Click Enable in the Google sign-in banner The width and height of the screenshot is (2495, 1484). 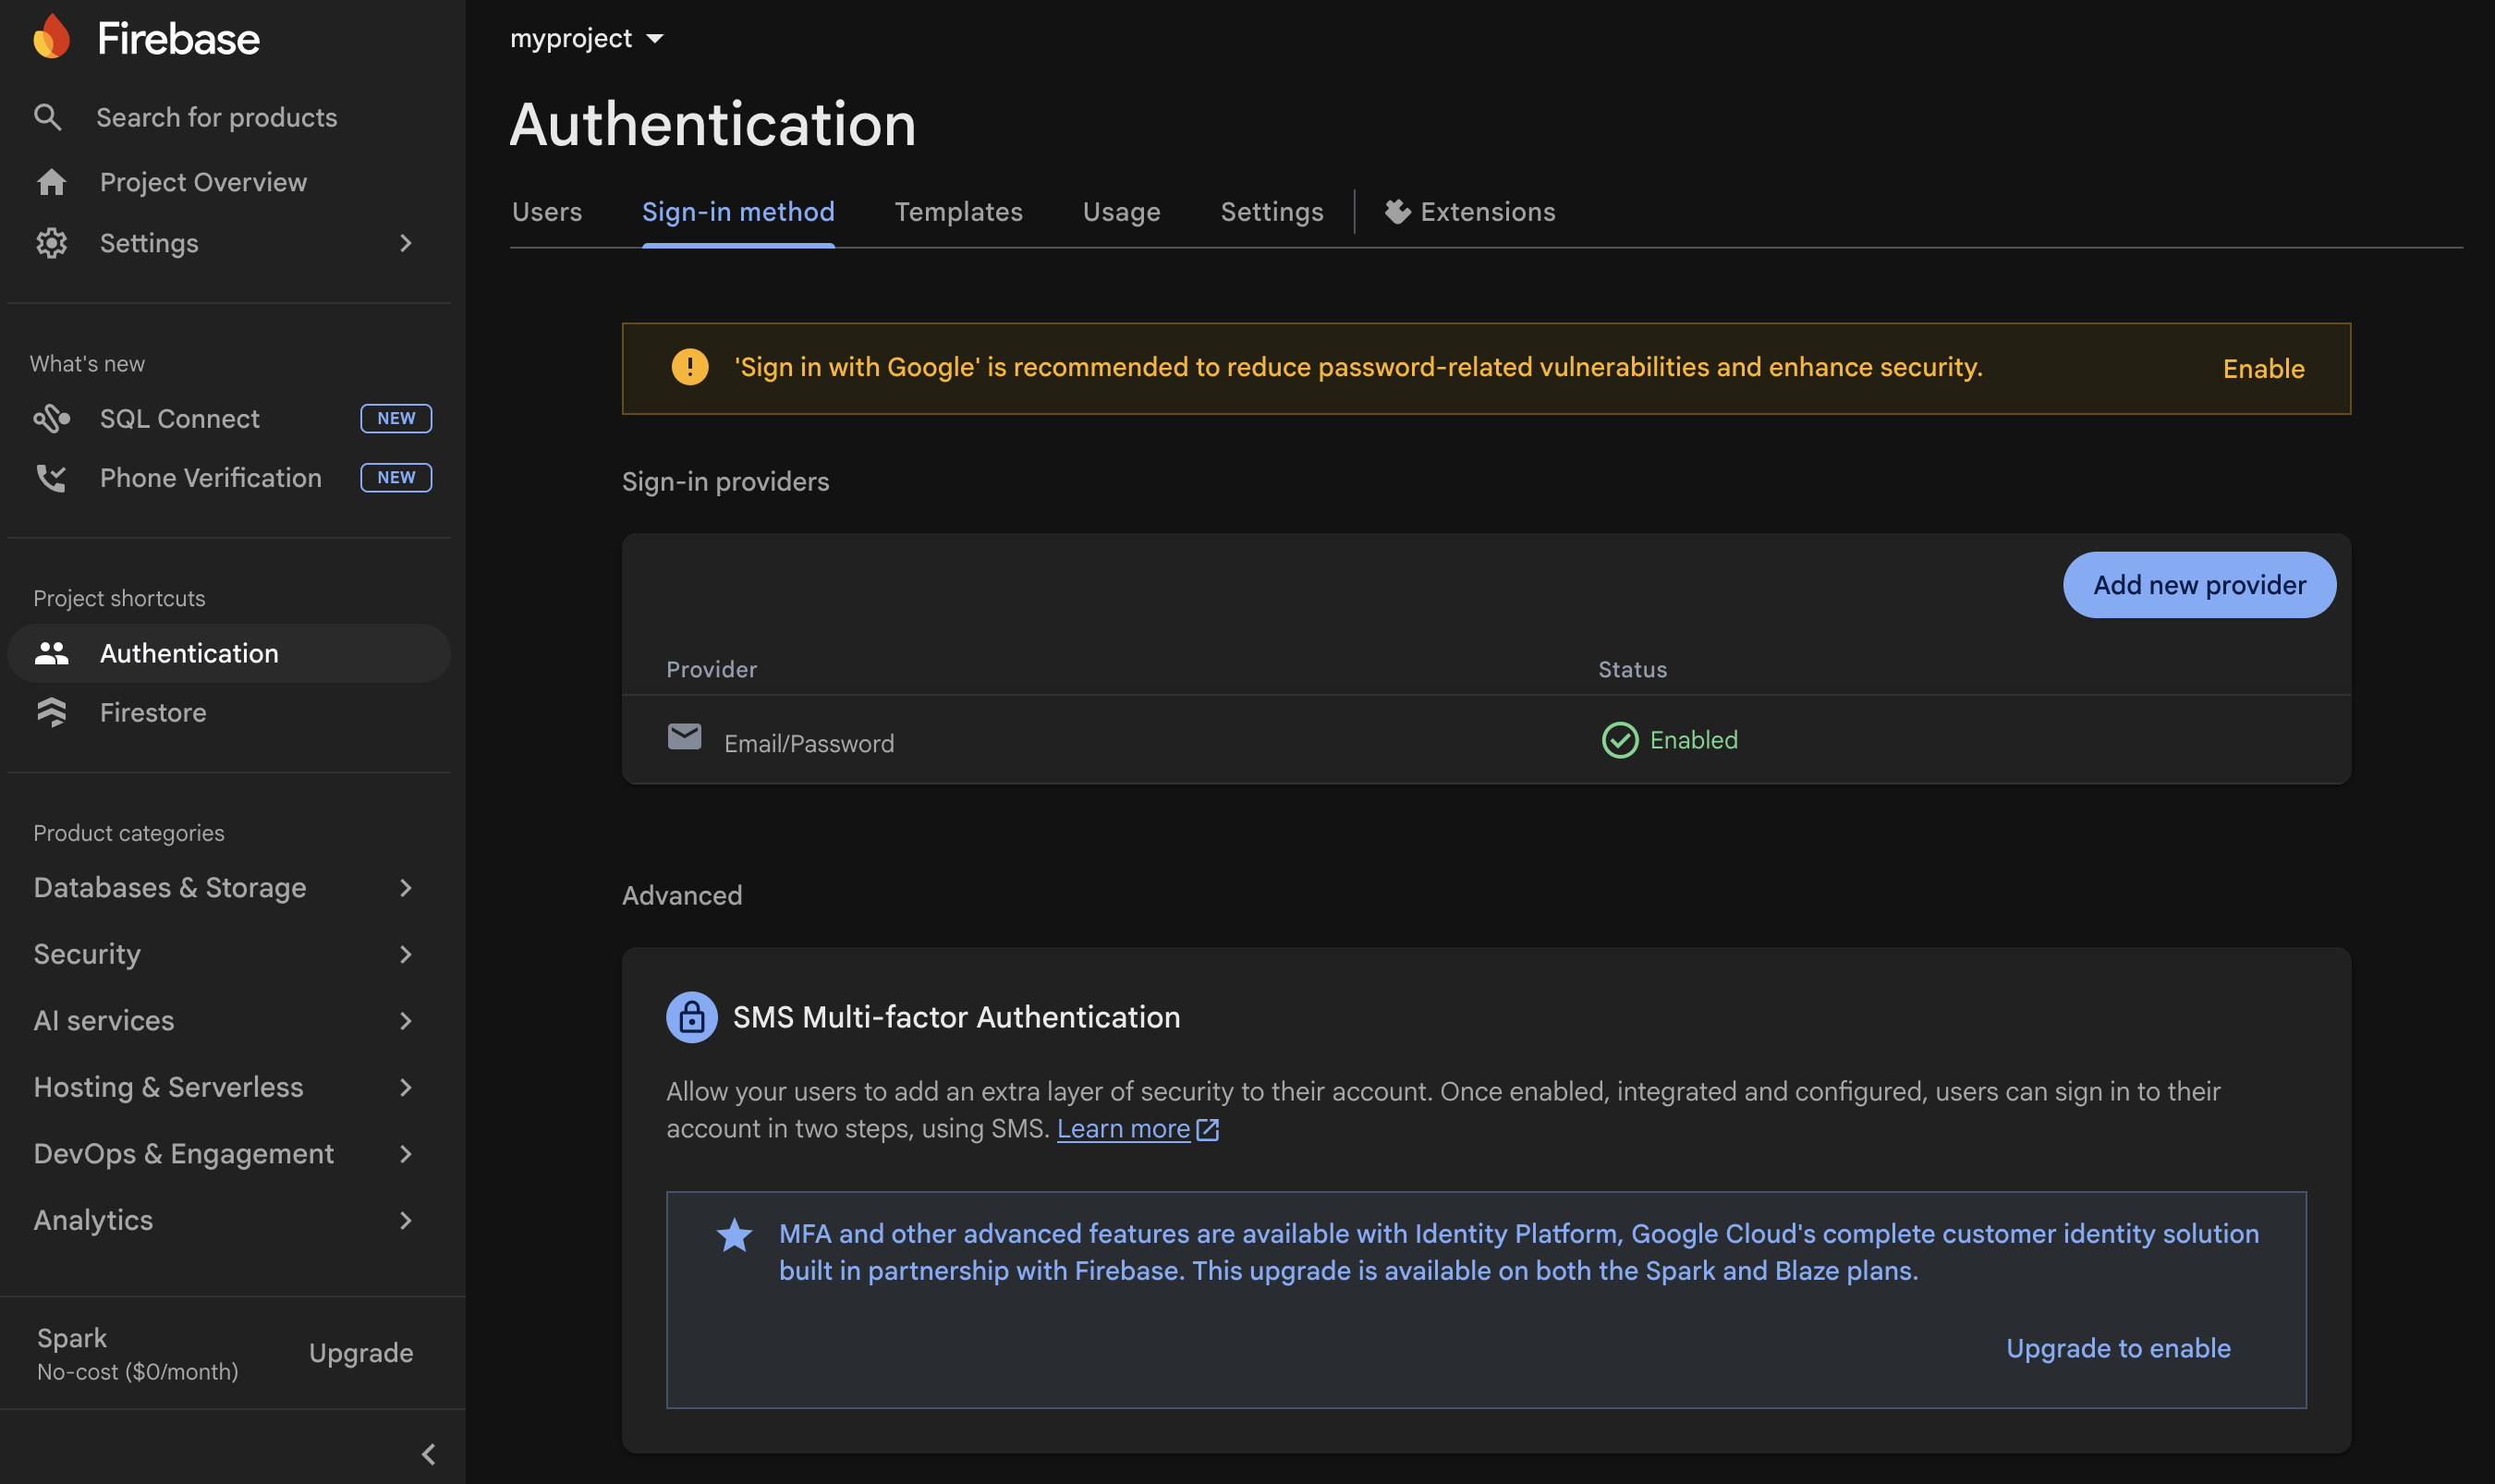pos(2263,369)
